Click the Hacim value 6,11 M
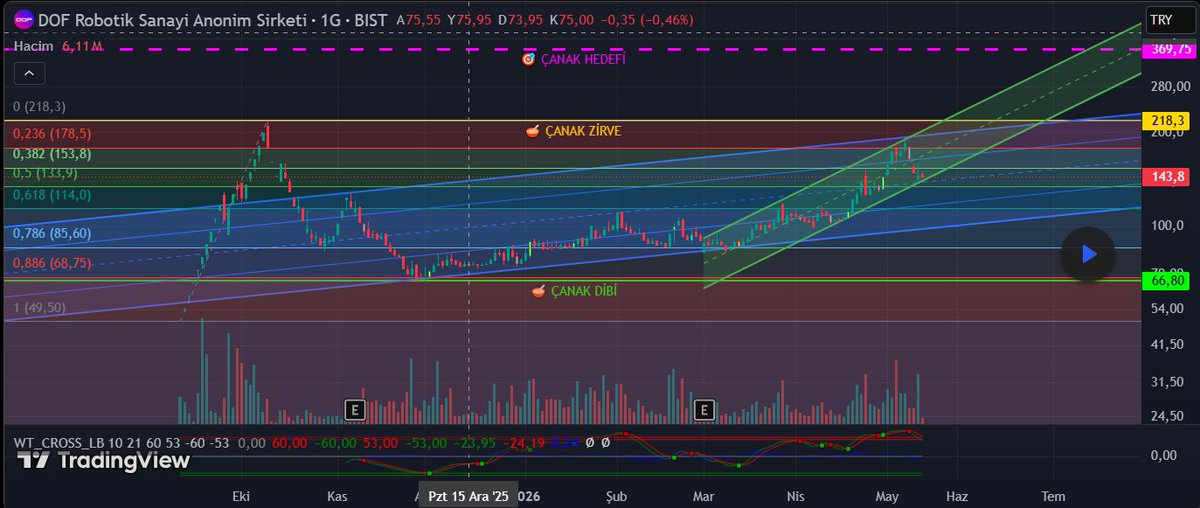 [x=83, y=46]
